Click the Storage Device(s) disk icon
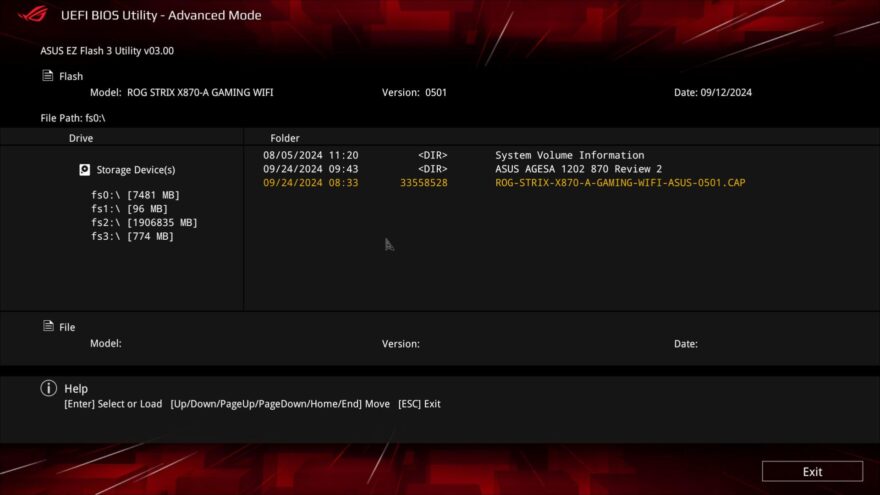This screenshot has width=880, height=495. pyautogui.click(x=85, y=169)
